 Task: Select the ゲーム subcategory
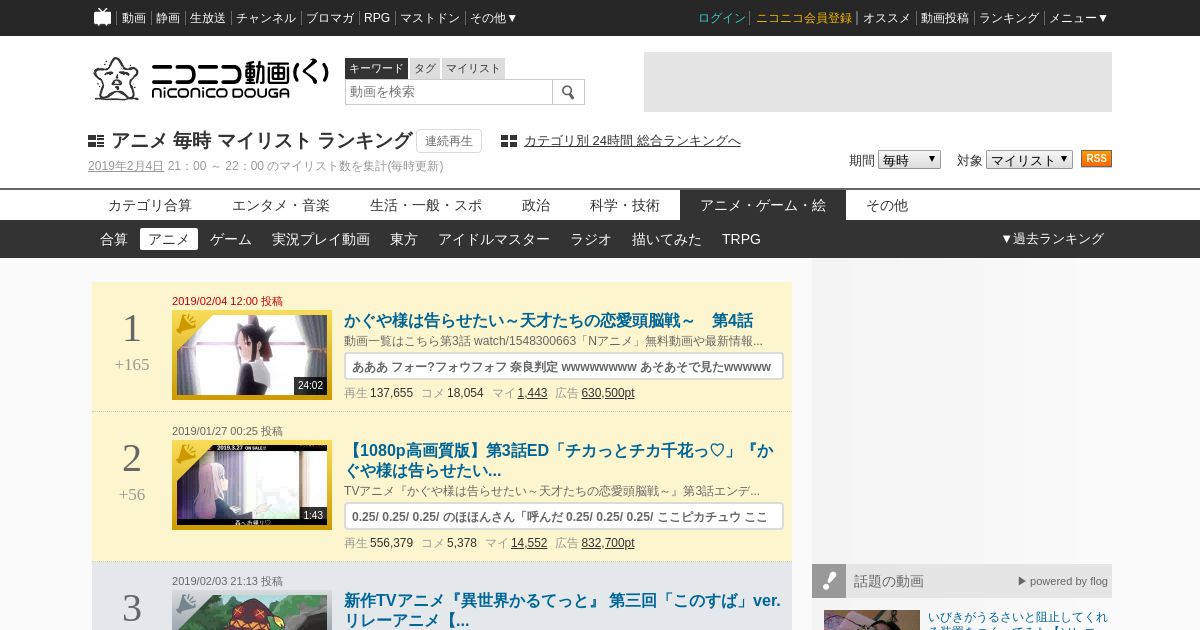pyautogui.click(x=231, y=239)
